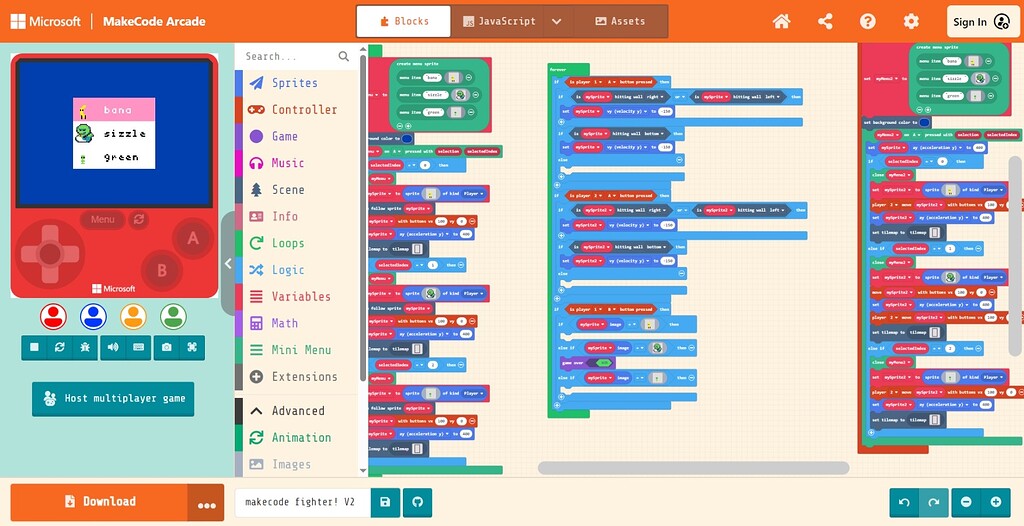The height and width of the screenshot is (526, 1024).
Task: Switch to the Assets tab
Action: click(x=620, y=22)
